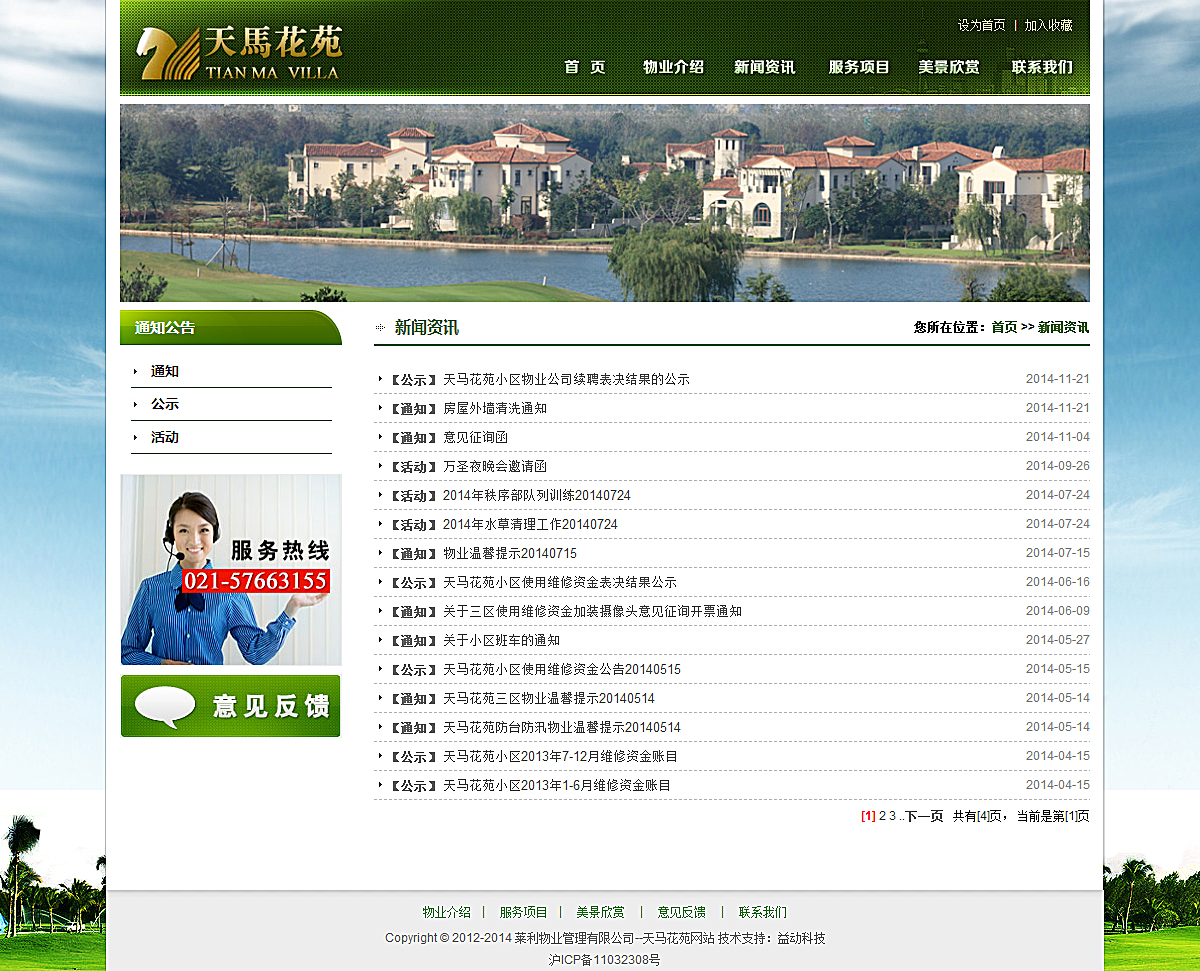Open 天马花苑小区2013年7-12月维修资金账目

tap(560, 756)
